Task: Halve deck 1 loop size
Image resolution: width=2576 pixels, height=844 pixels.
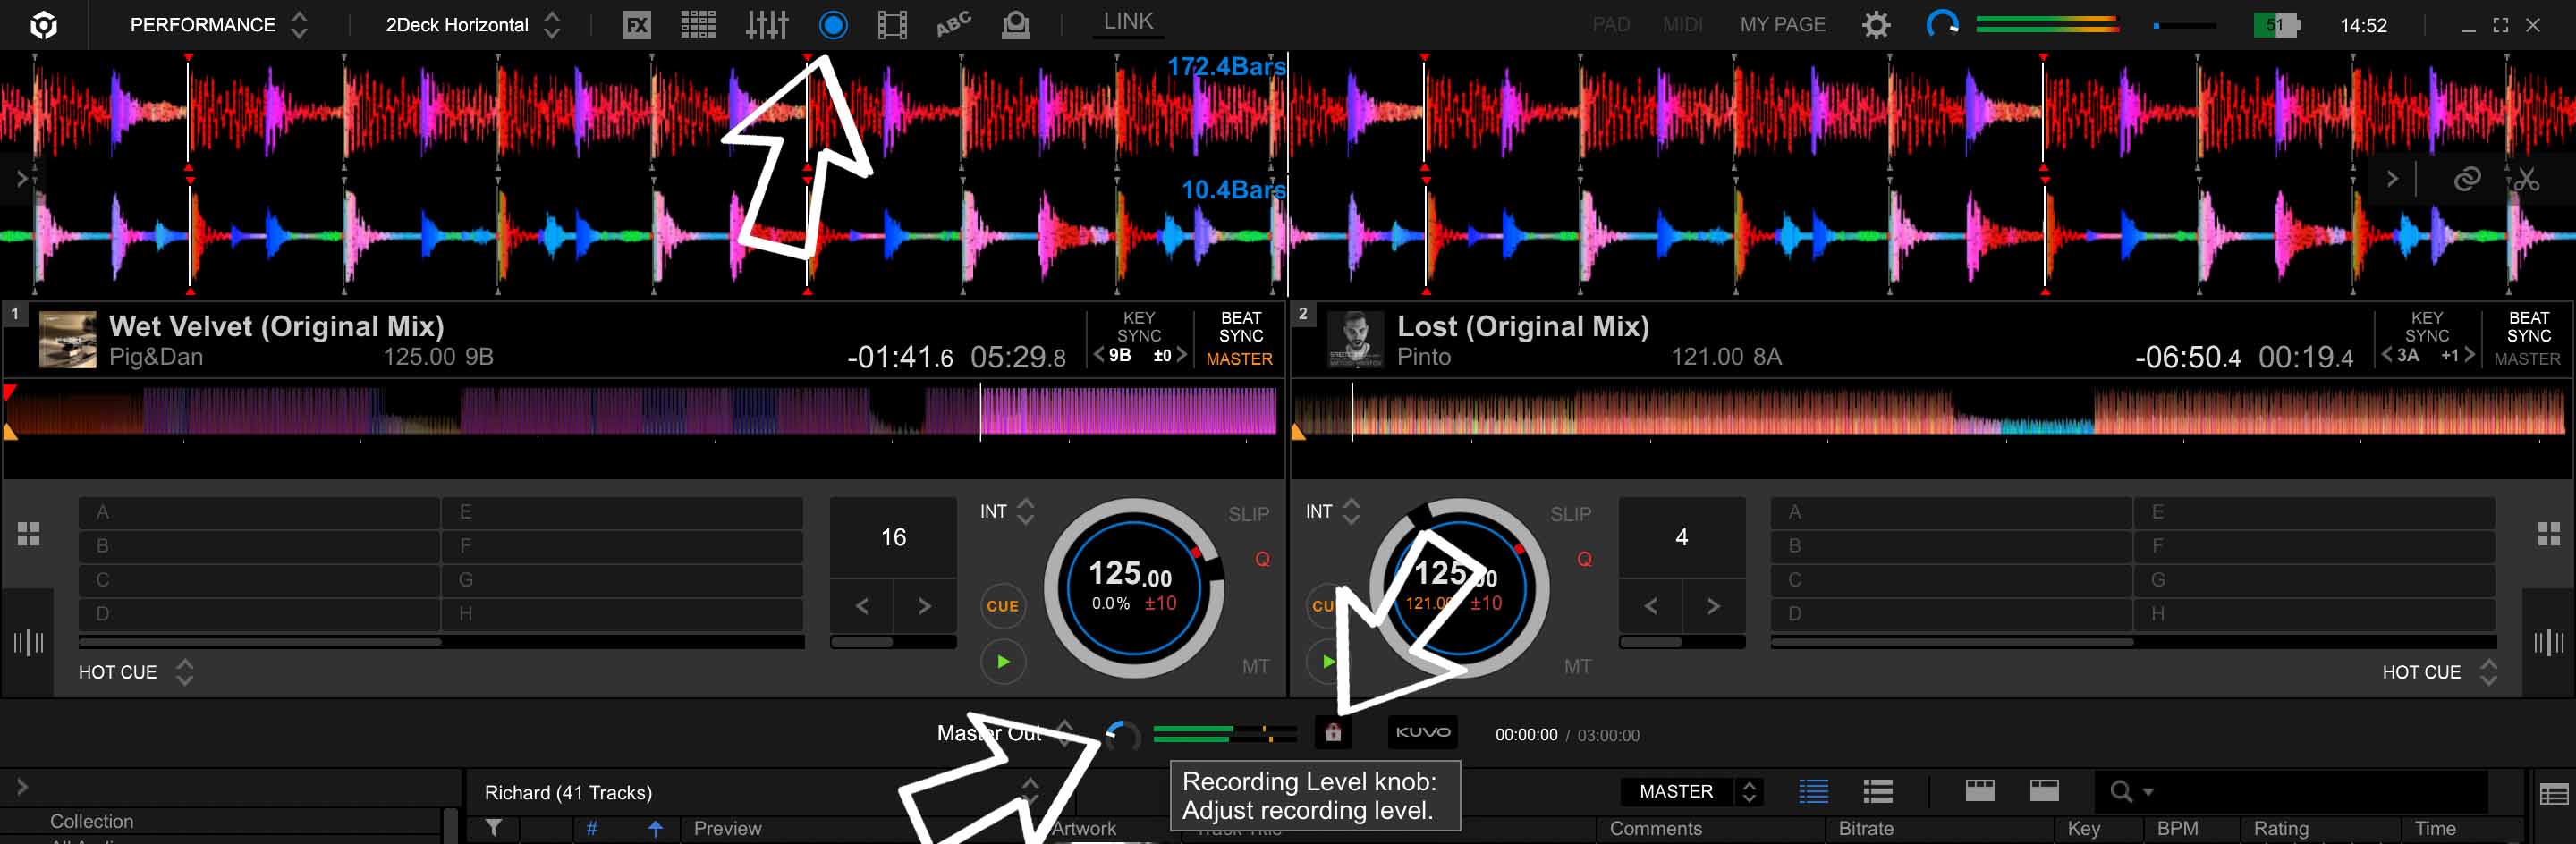Action: (862, 606)
